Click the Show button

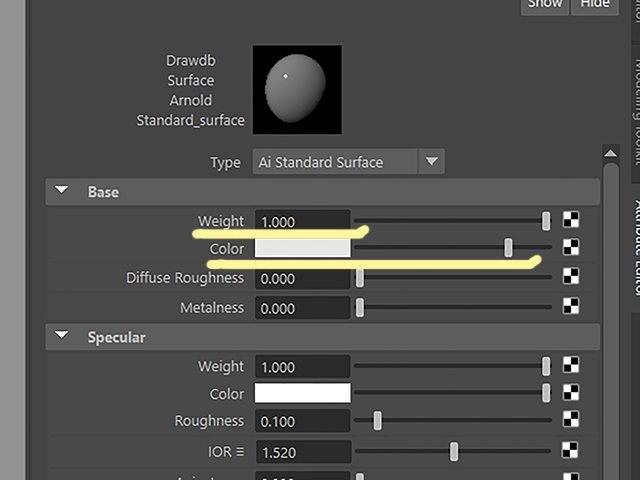coord(545,5)
